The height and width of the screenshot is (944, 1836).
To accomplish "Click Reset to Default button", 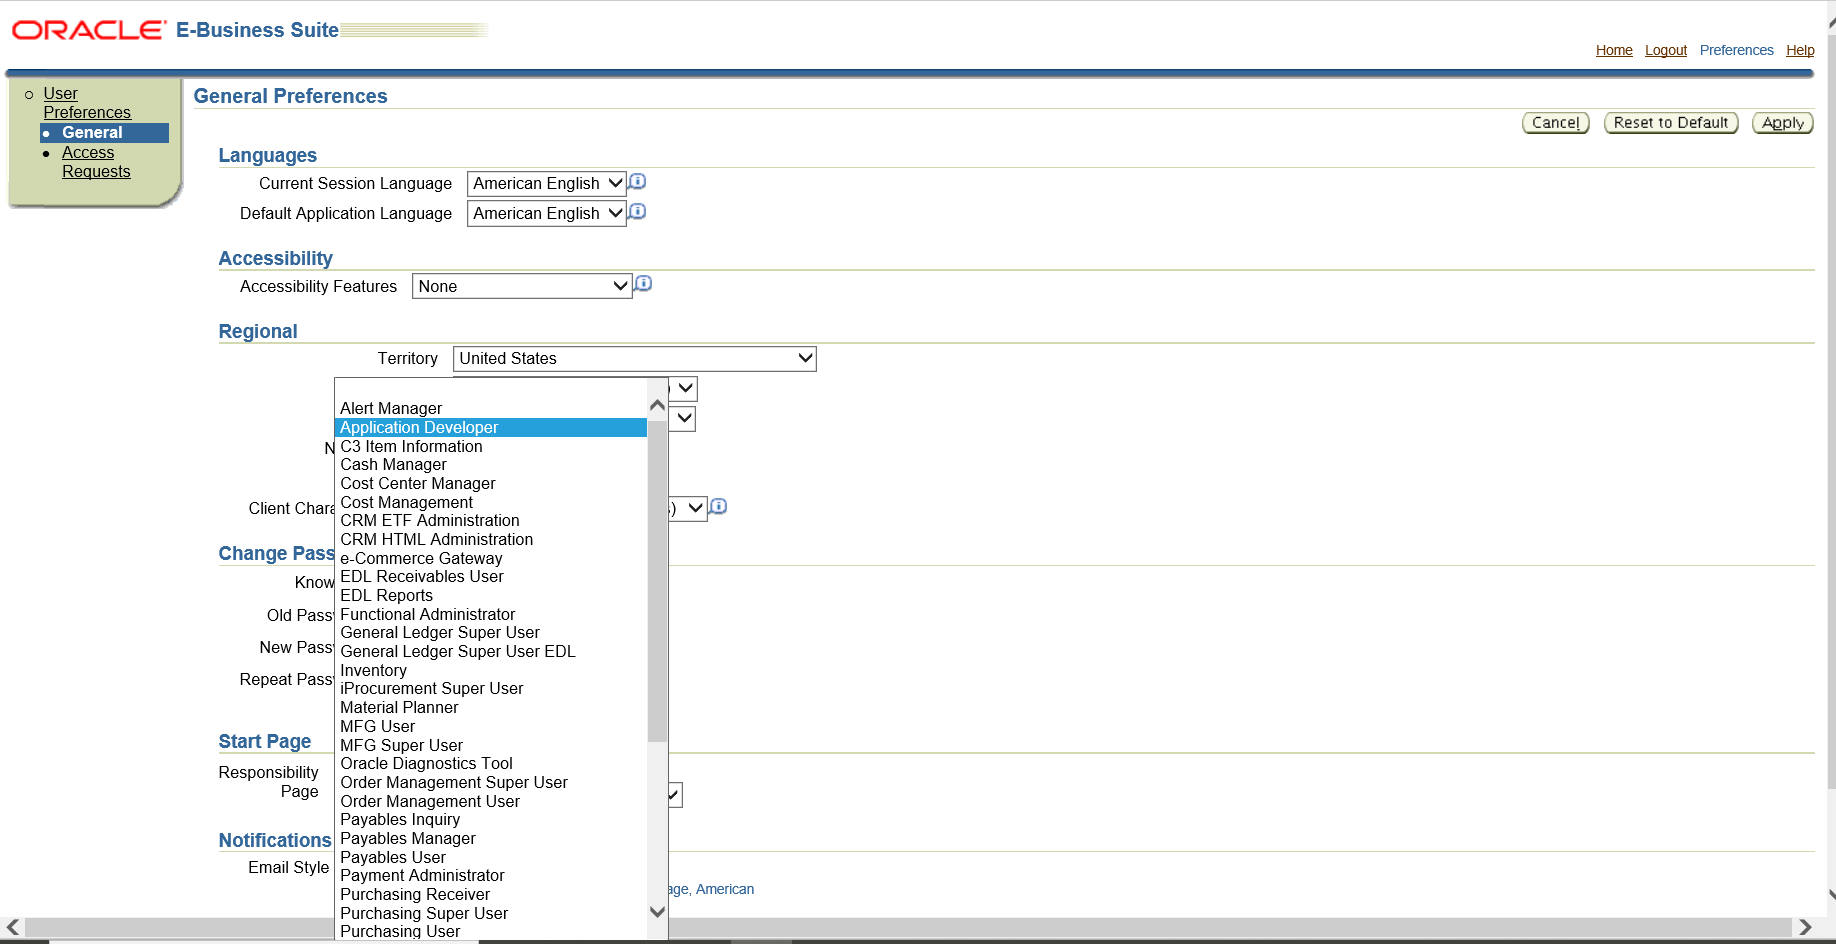I will pos(1671,123).
